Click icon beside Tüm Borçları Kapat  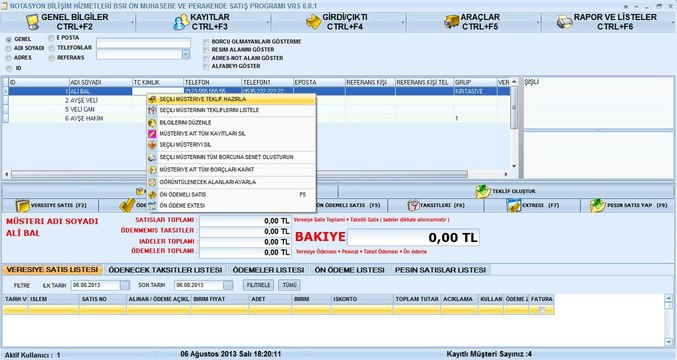click(152, 170)
